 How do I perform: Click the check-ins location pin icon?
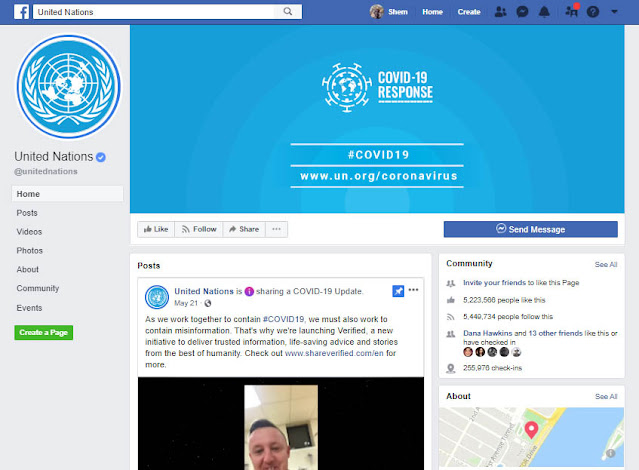(451, 368)
